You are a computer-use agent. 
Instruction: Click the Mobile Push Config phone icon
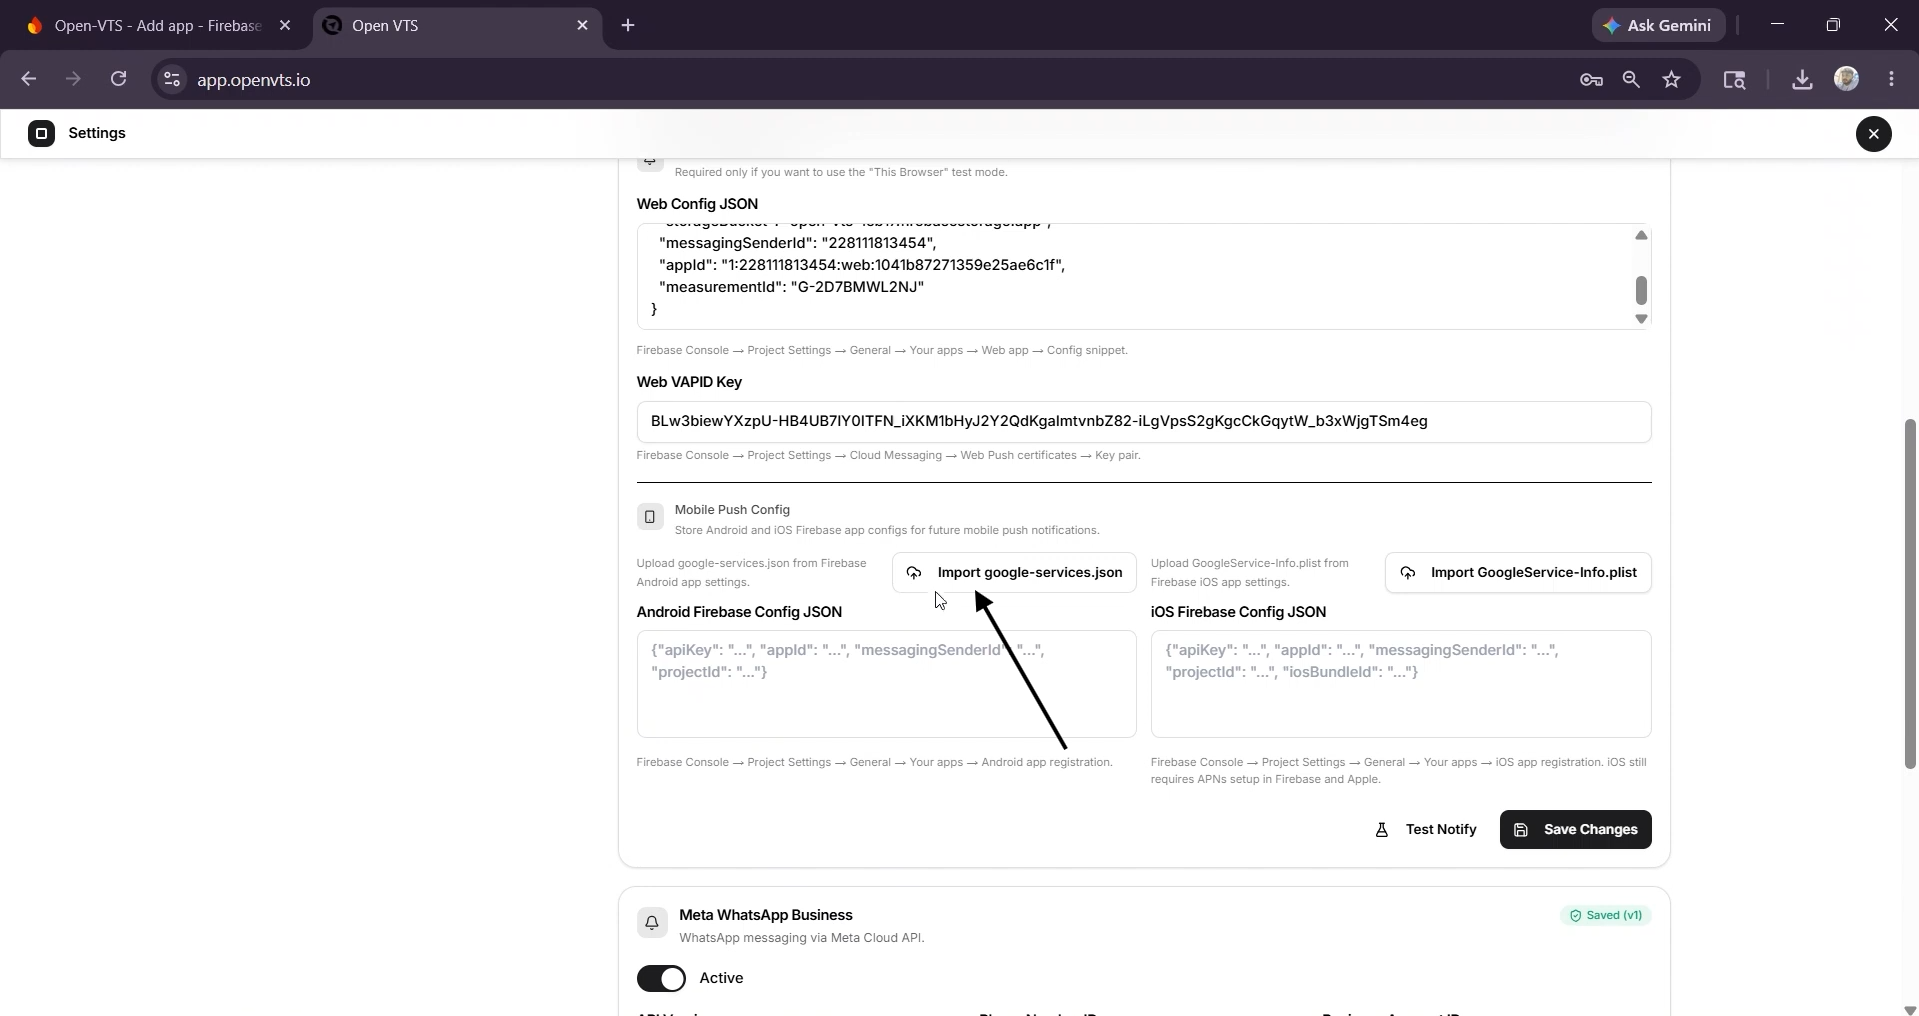[649, 516]
